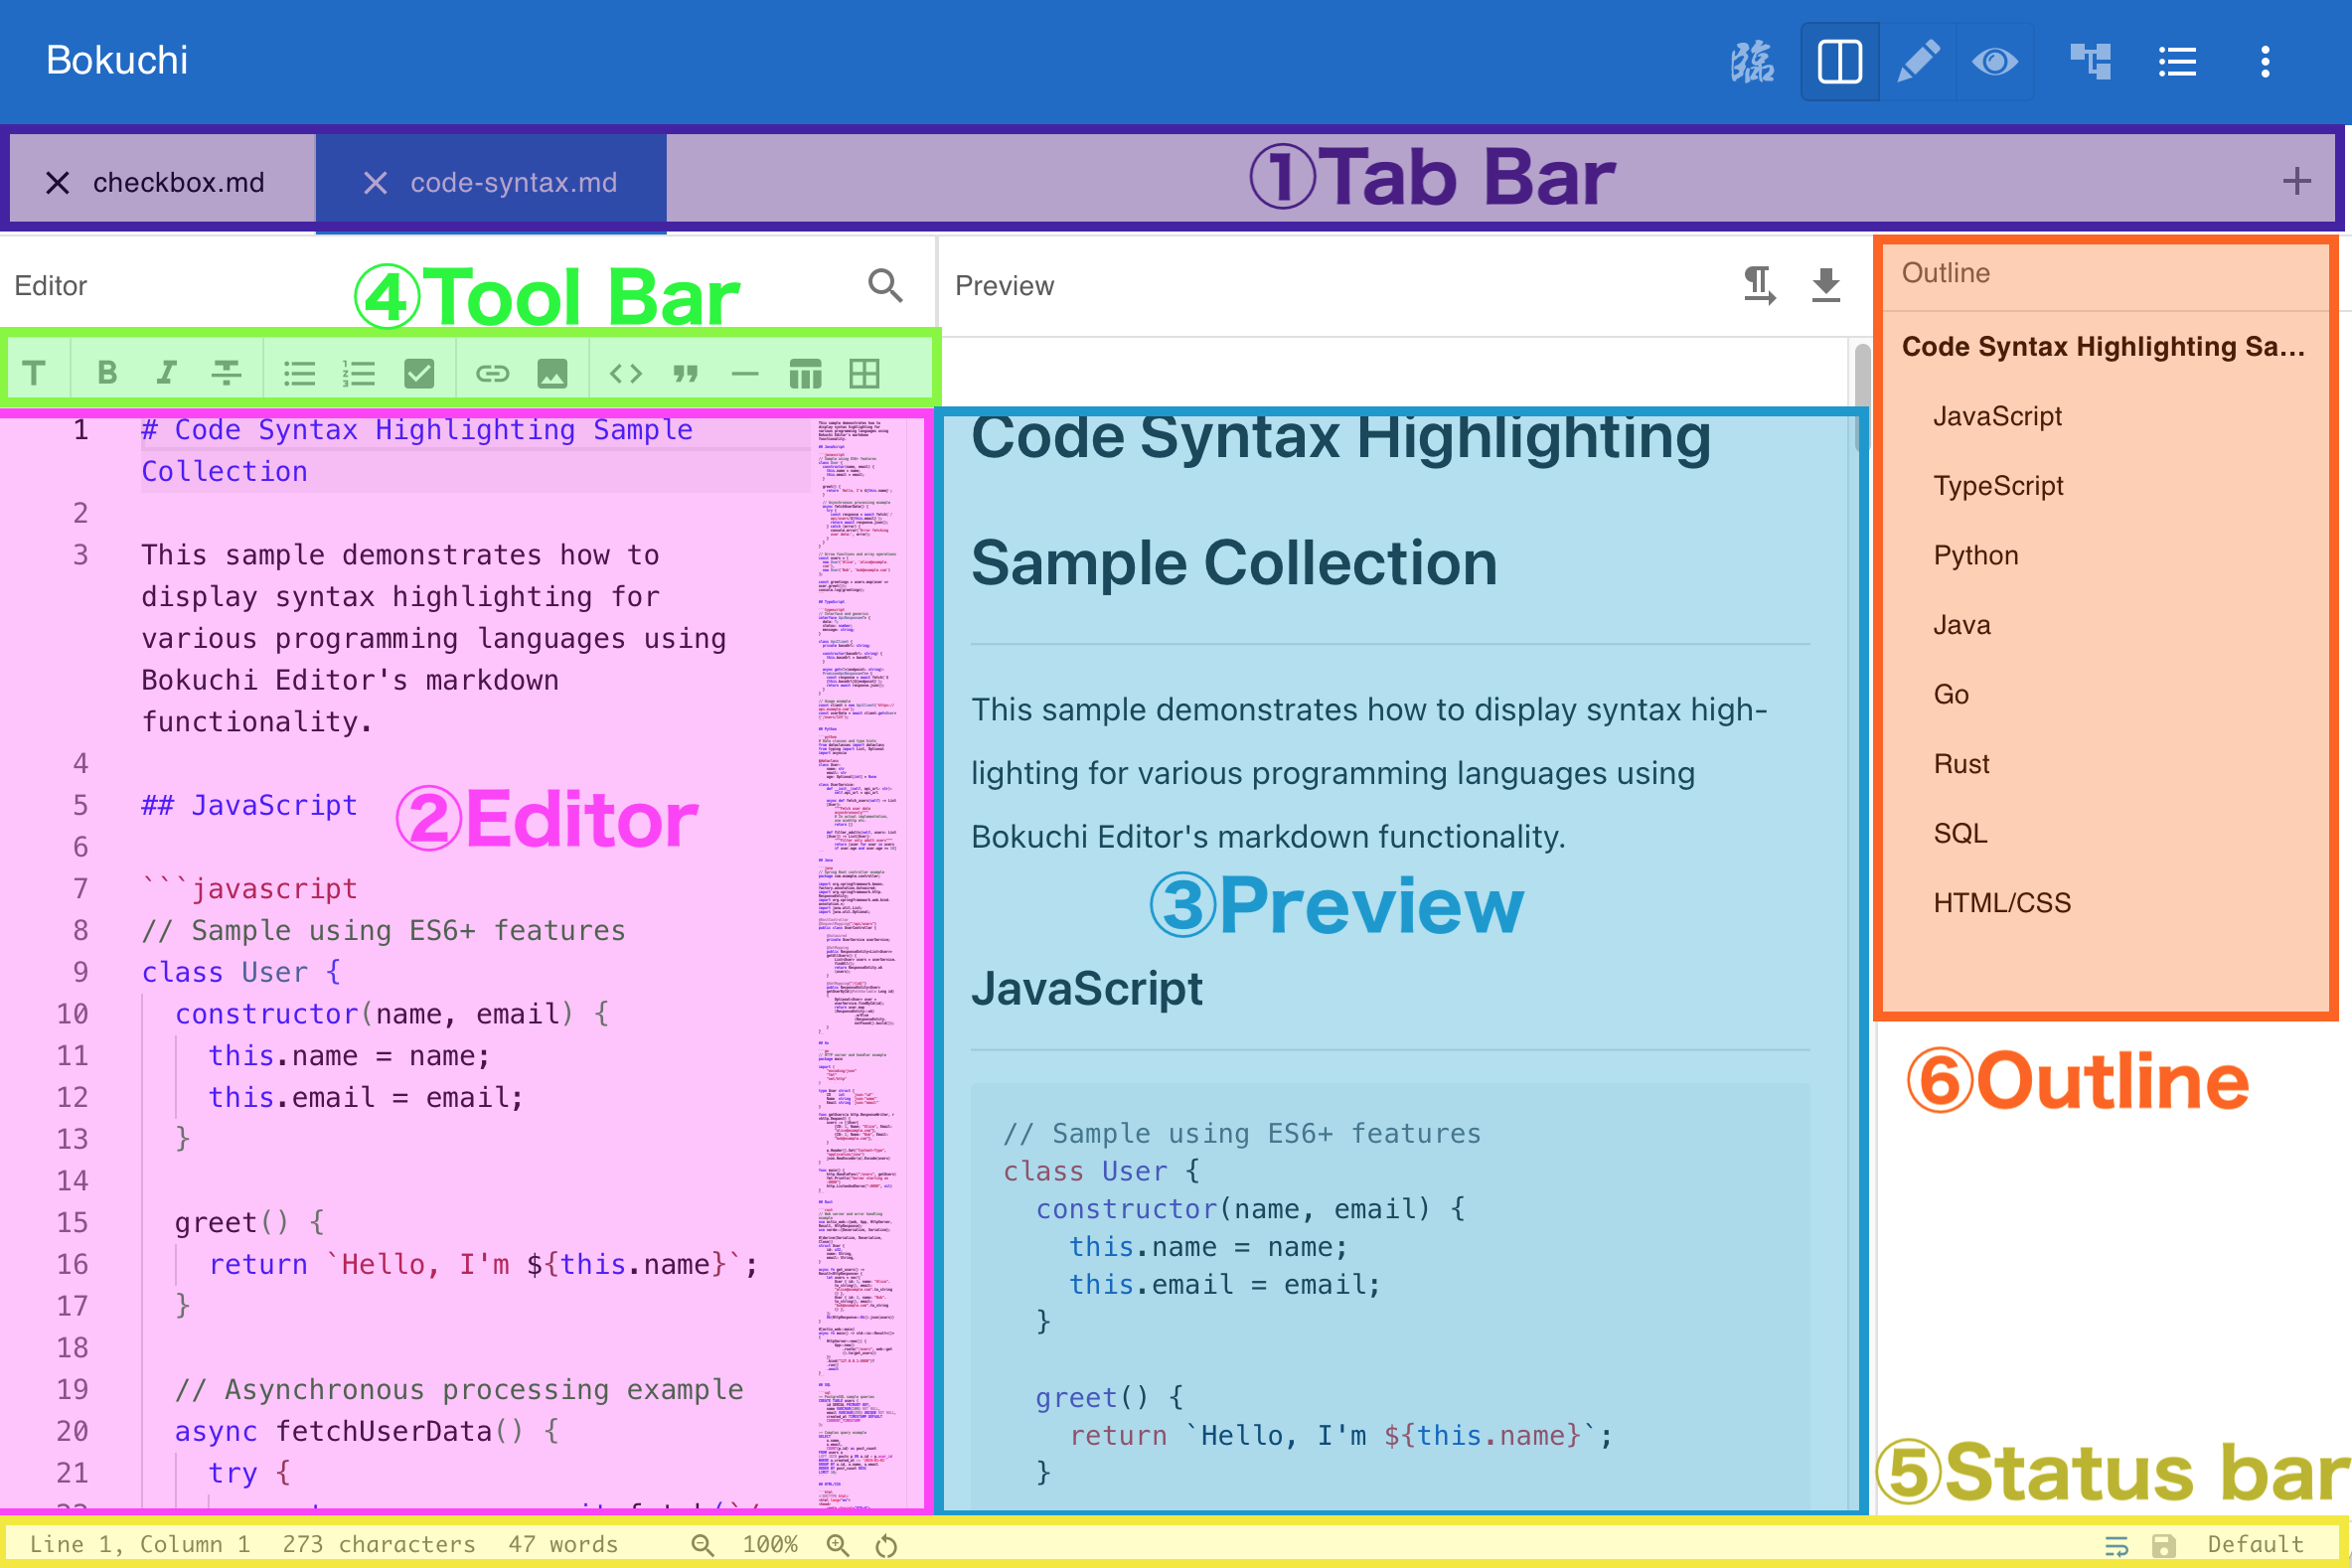Insert heading with the T text icon
The image size is (2352, 1568).
coord(35,373)
